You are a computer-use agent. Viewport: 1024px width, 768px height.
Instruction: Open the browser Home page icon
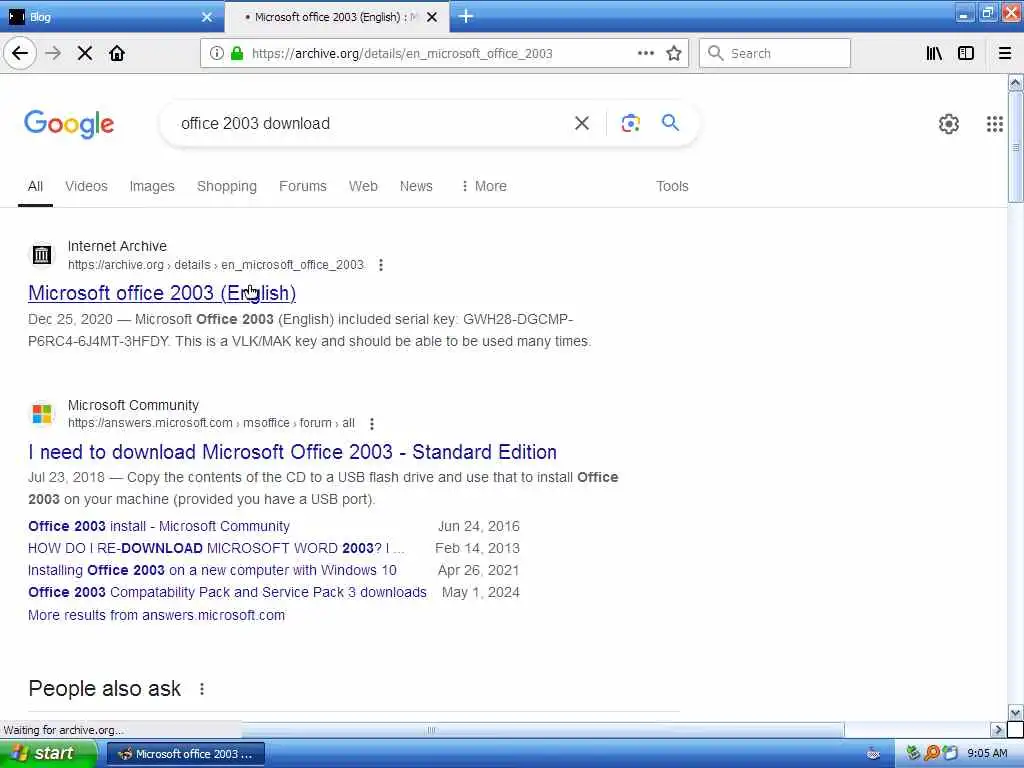click(x=117, y=54)
